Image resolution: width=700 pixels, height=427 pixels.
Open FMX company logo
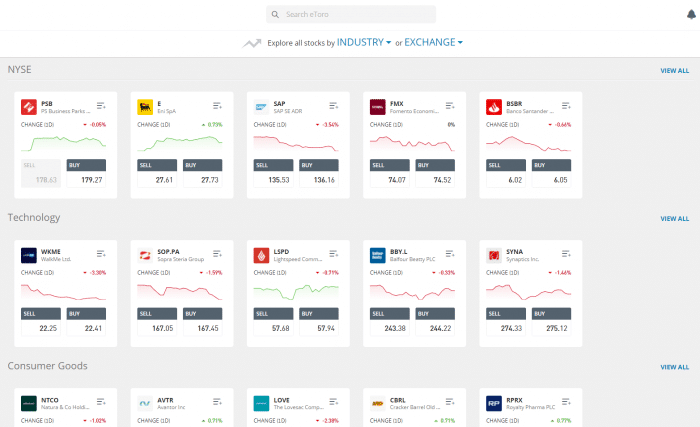[378, 107]
